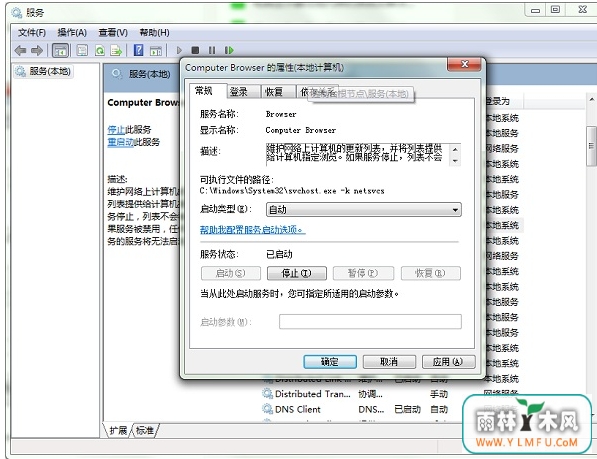The image size is (597, 459).
Task: Minimize the 服务 window
Action: point(535,10)
